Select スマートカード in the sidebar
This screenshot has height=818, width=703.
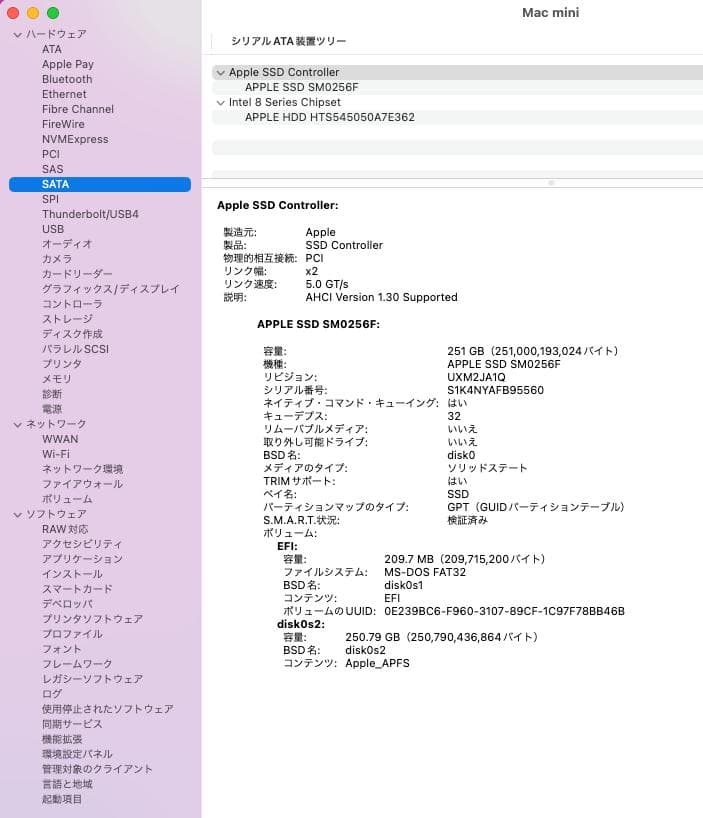(x=77, y=590)
